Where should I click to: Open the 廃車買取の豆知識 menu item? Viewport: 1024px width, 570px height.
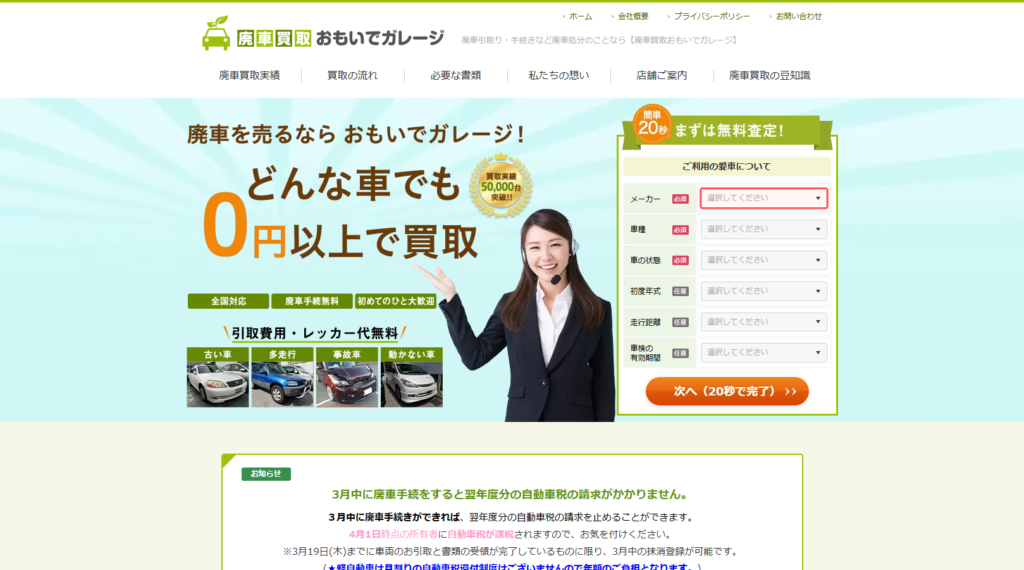pos(769,75)
